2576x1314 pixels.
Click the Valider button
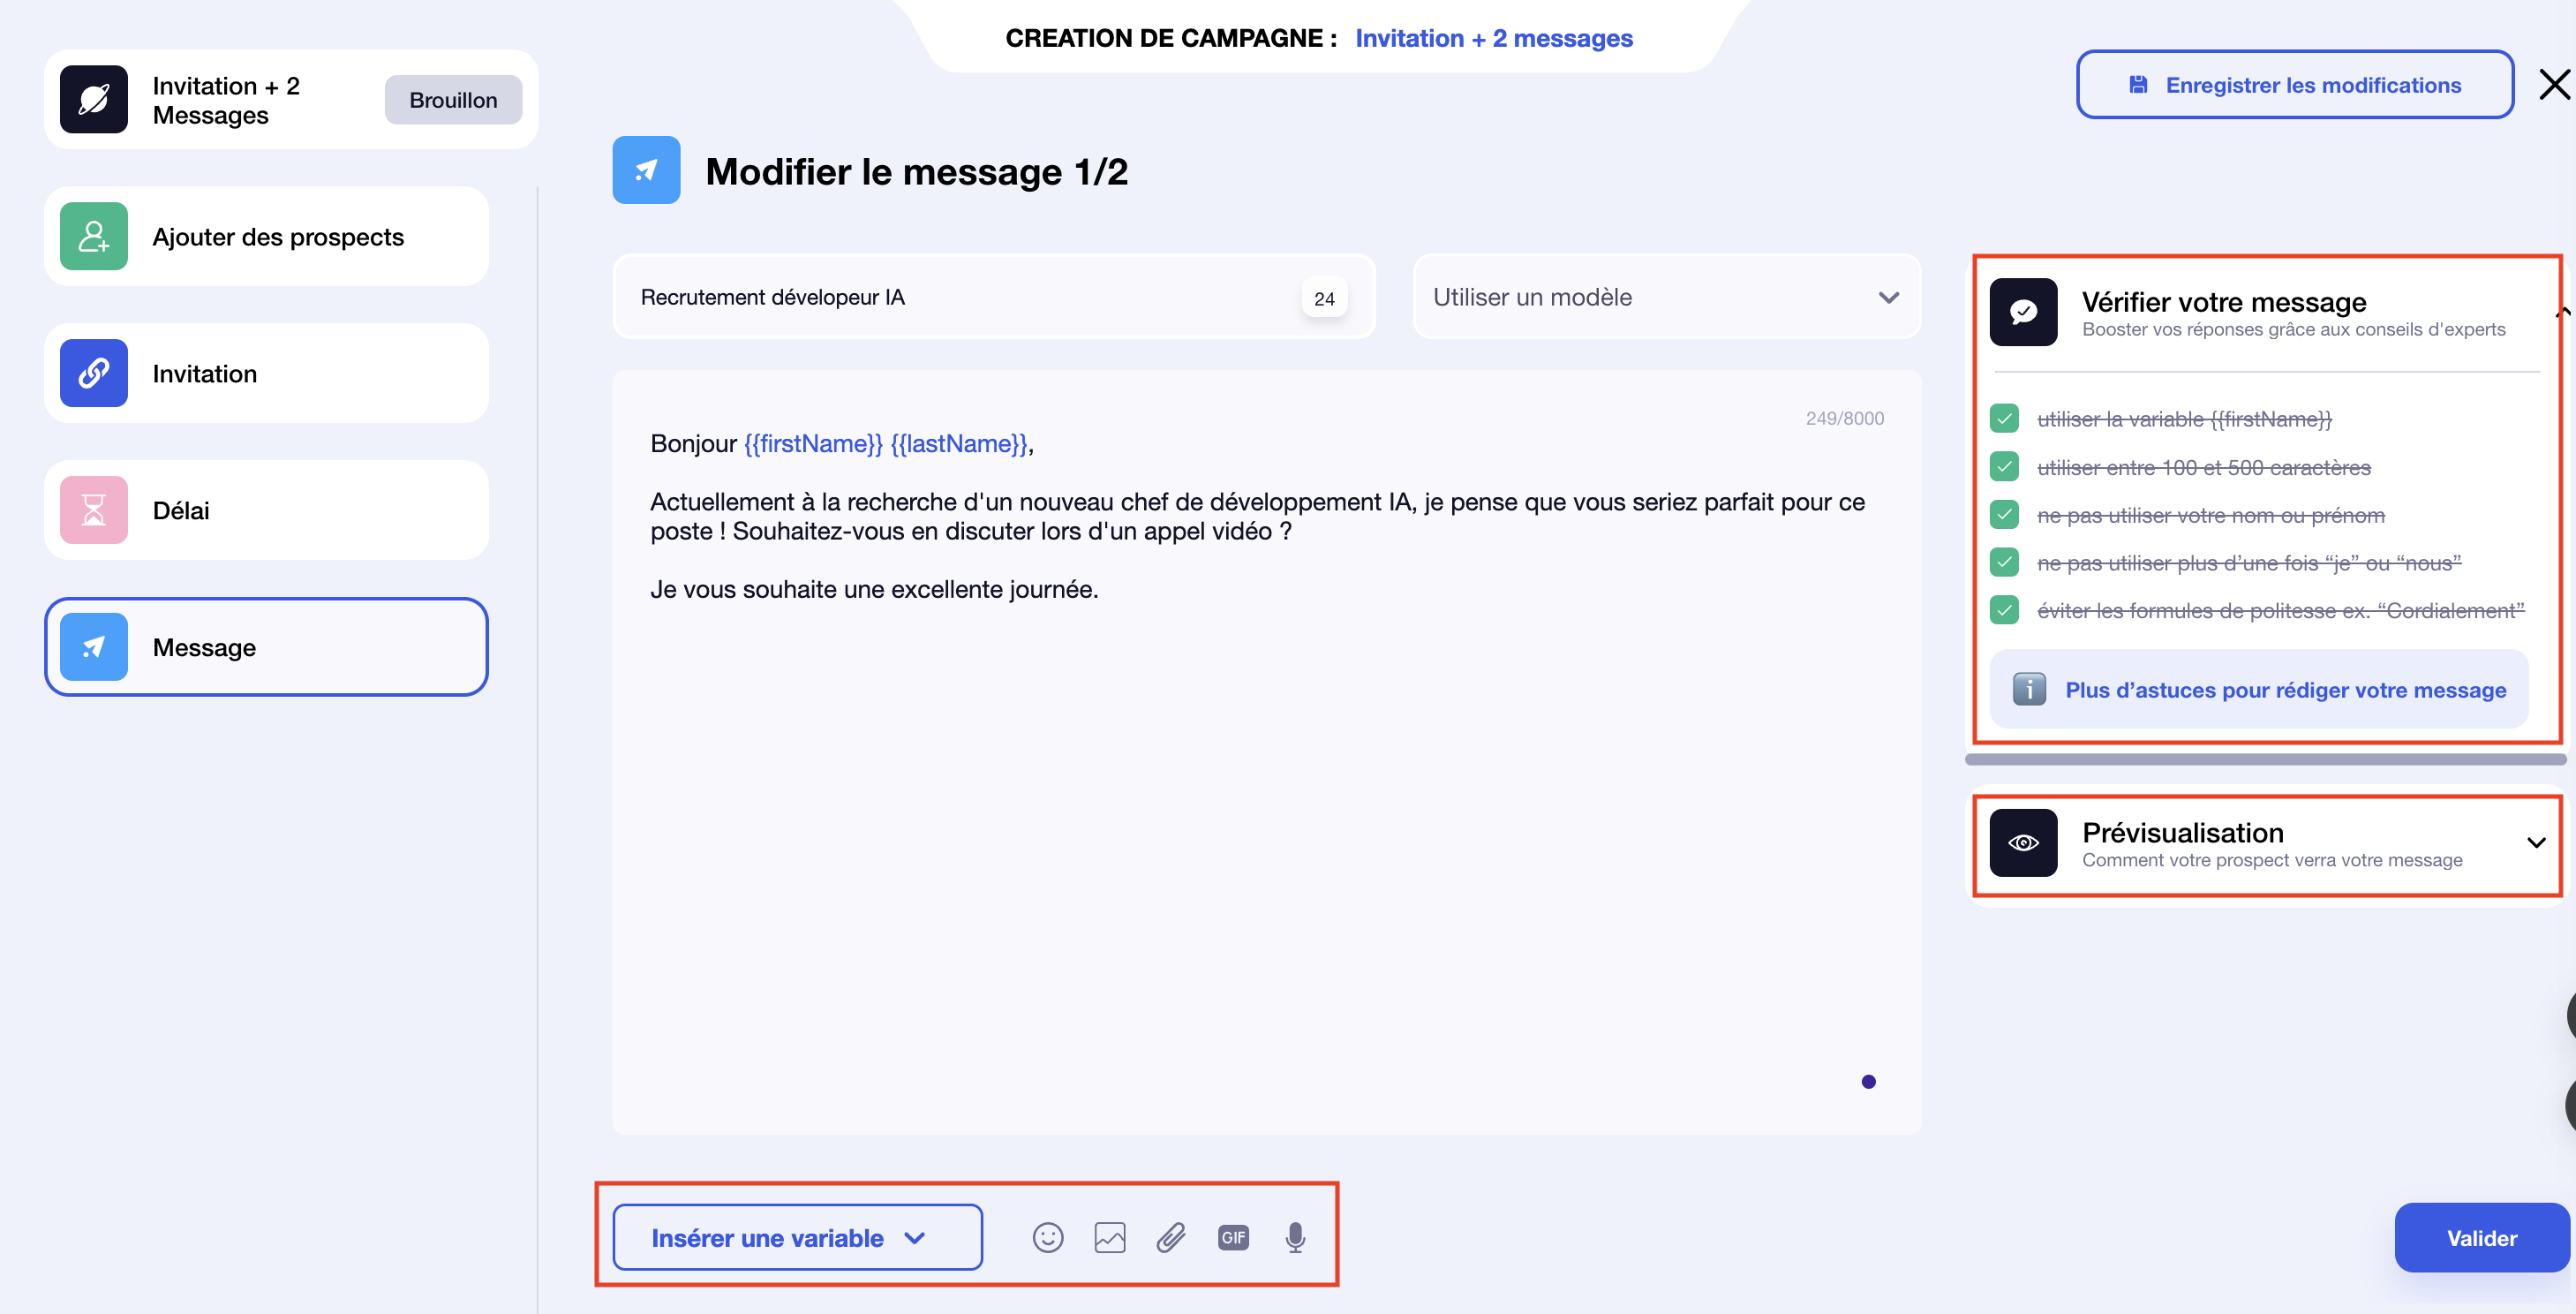coord(2481,1237)
